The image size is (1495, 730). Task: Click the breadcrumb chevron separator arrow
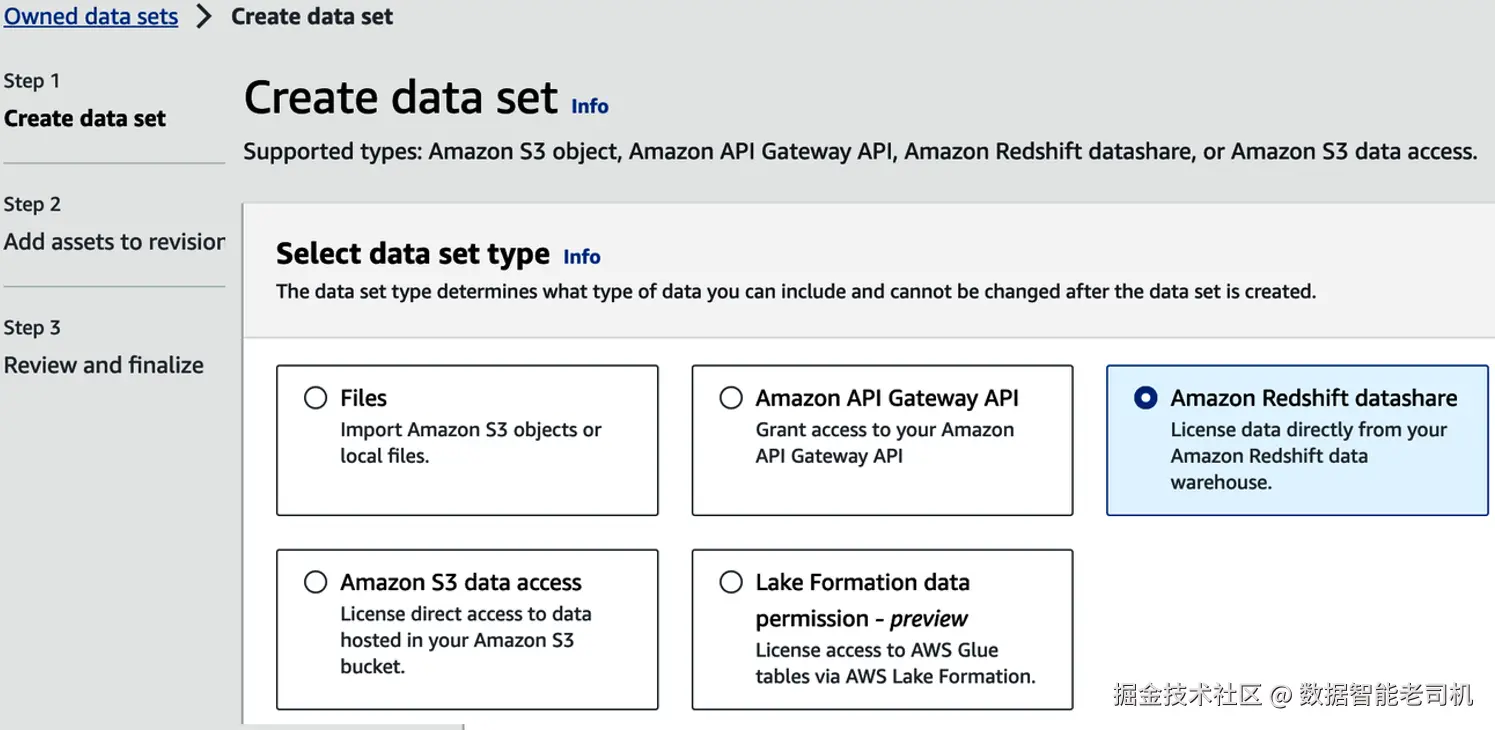204,17
